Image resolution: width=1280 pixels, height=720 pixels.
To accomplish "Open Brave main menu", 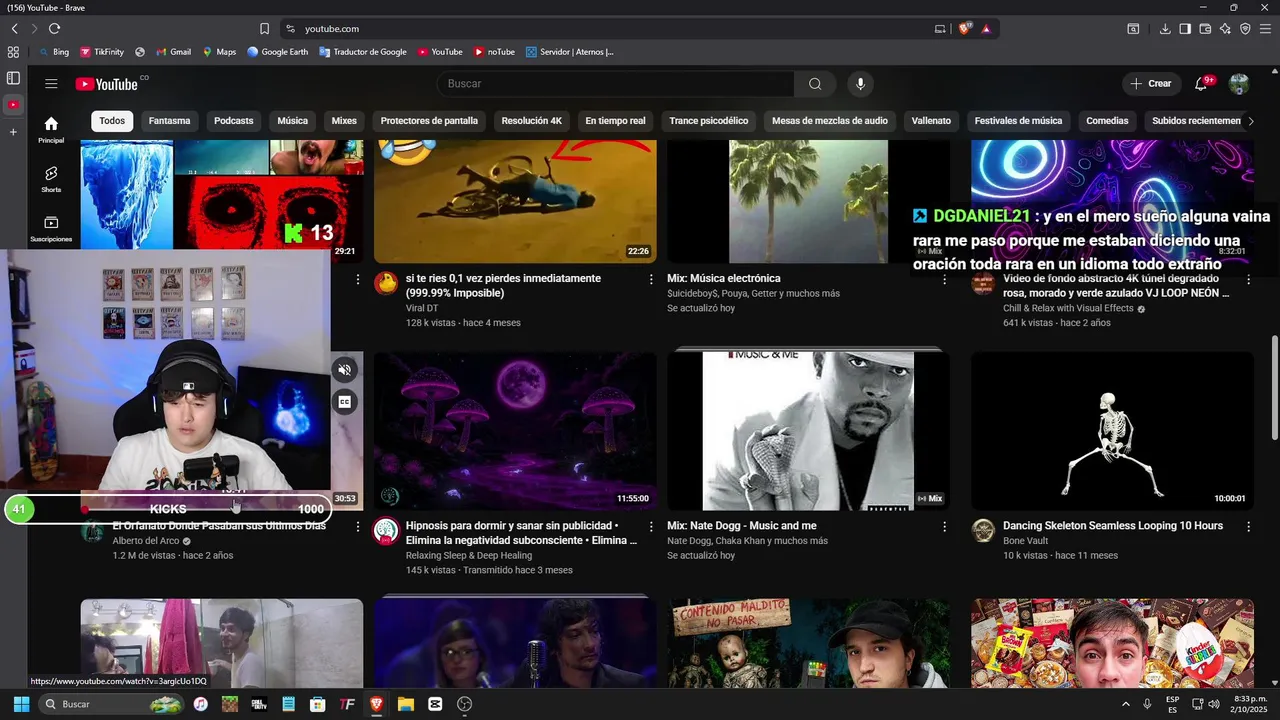I will click(1265, 29).
